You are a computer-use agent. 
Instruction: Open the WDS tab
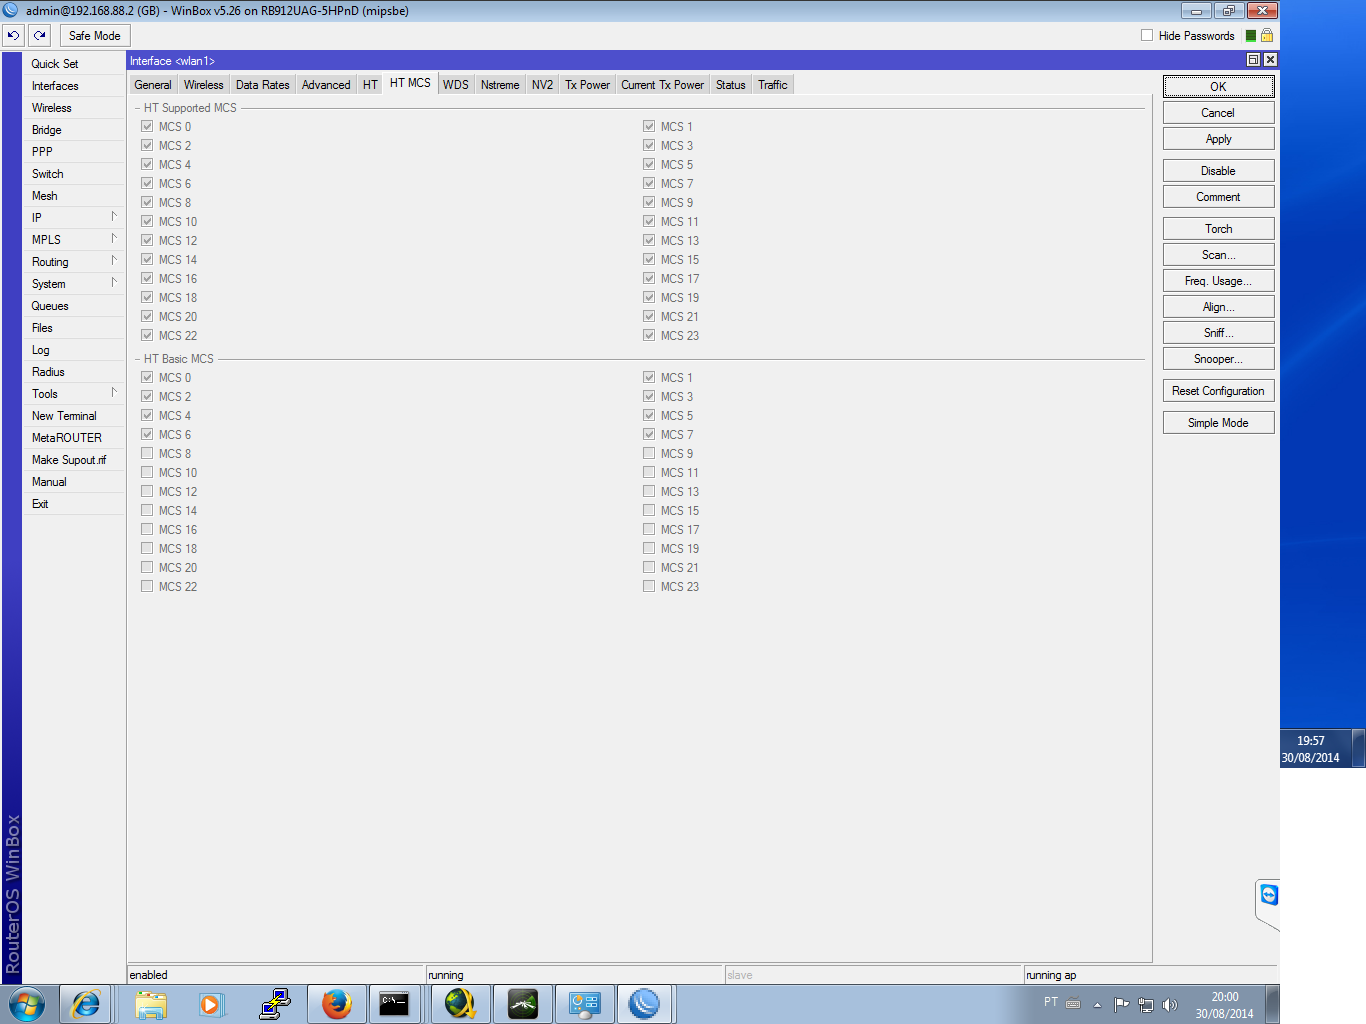[x=456, y=85]
